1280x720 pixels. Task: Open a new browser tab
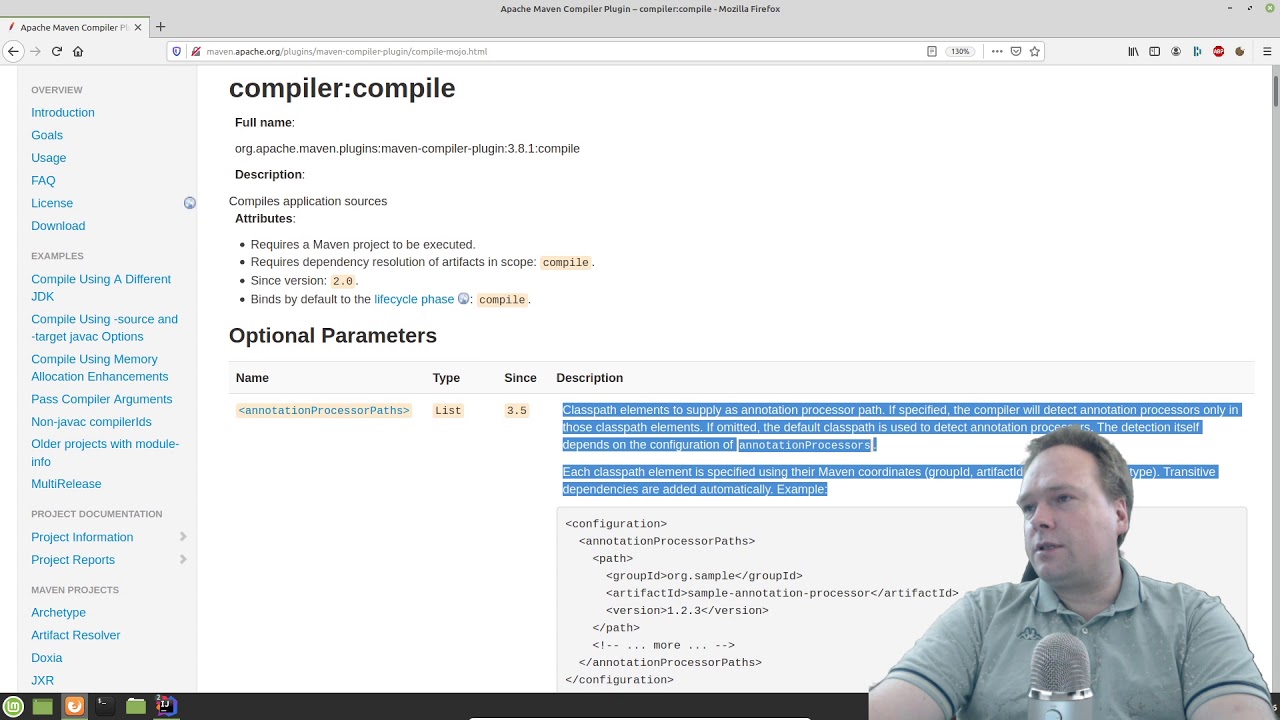coord(160,27)
